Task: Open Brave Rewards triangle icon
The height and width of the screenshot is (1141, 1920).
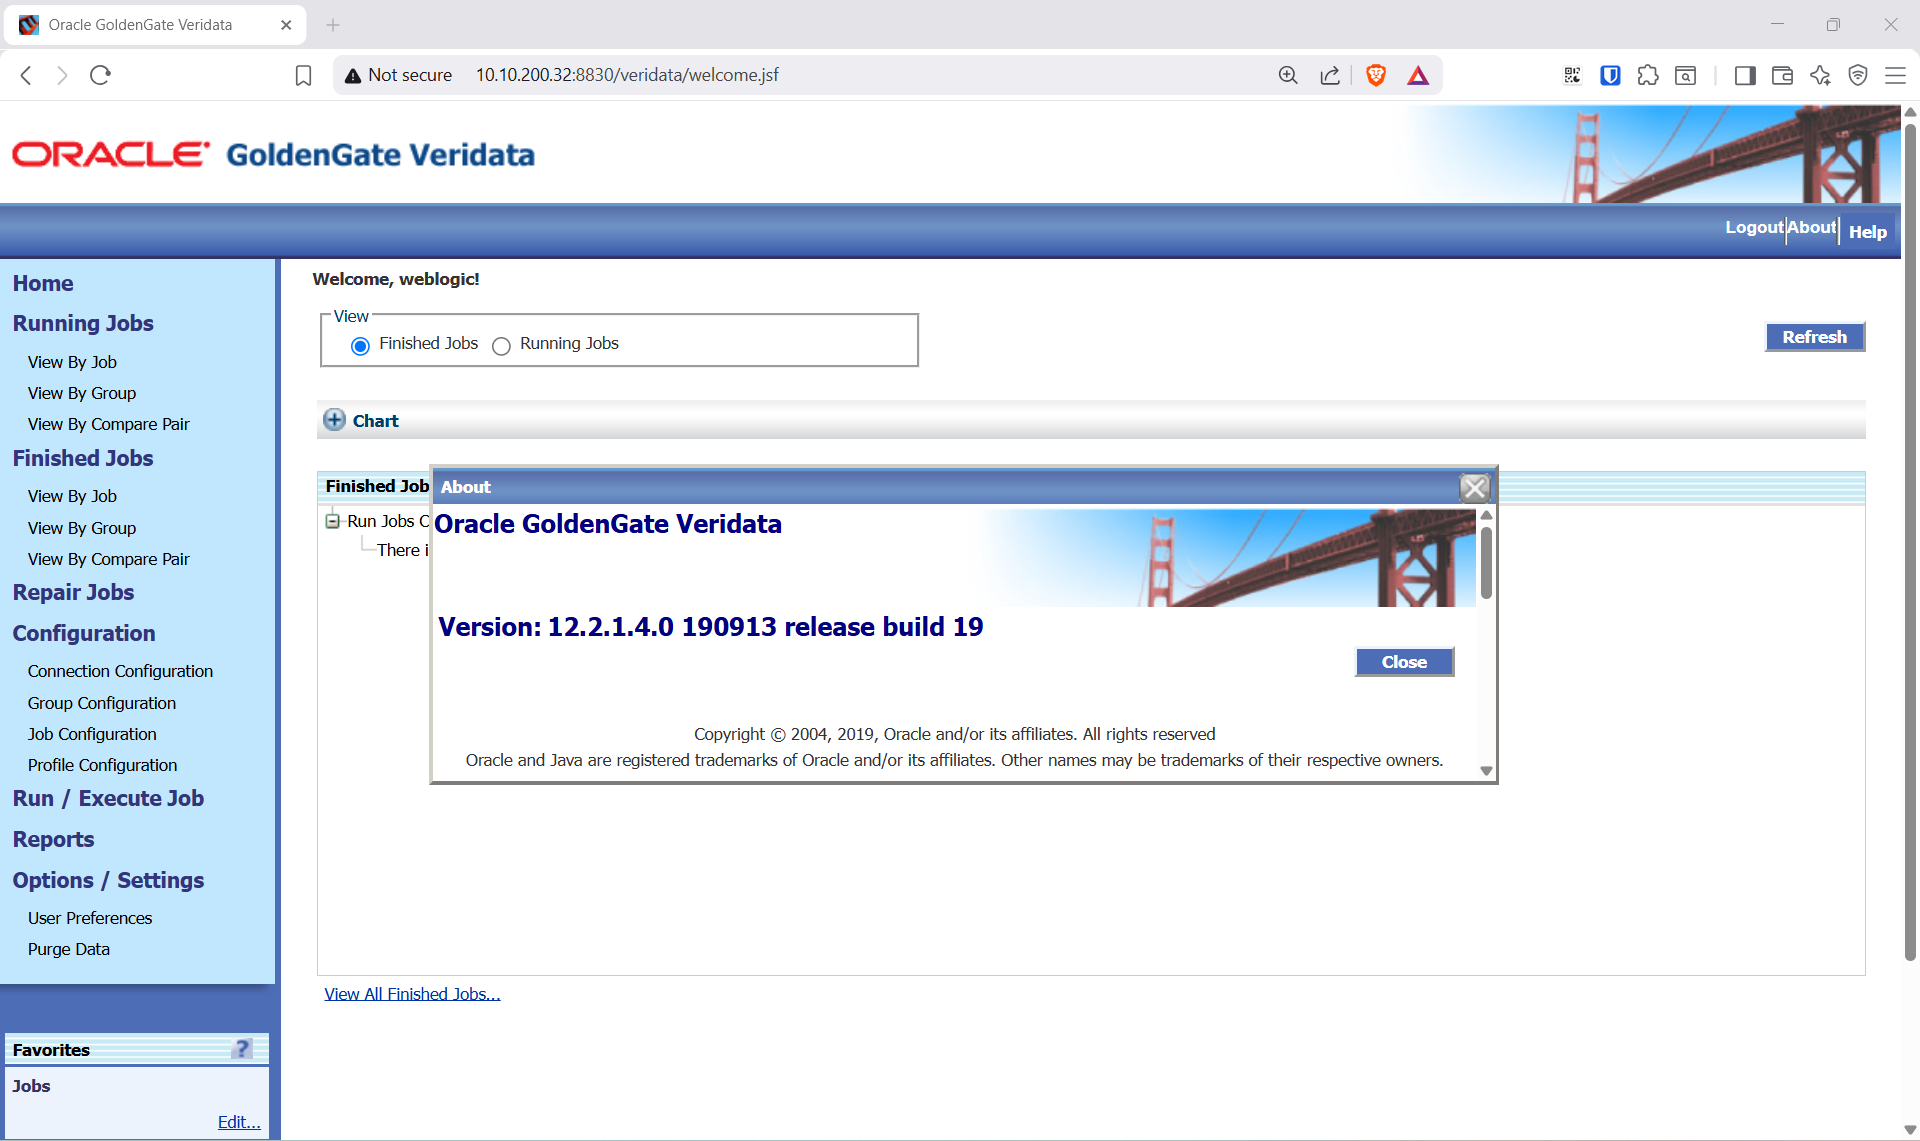Action: coord(1418,75)
